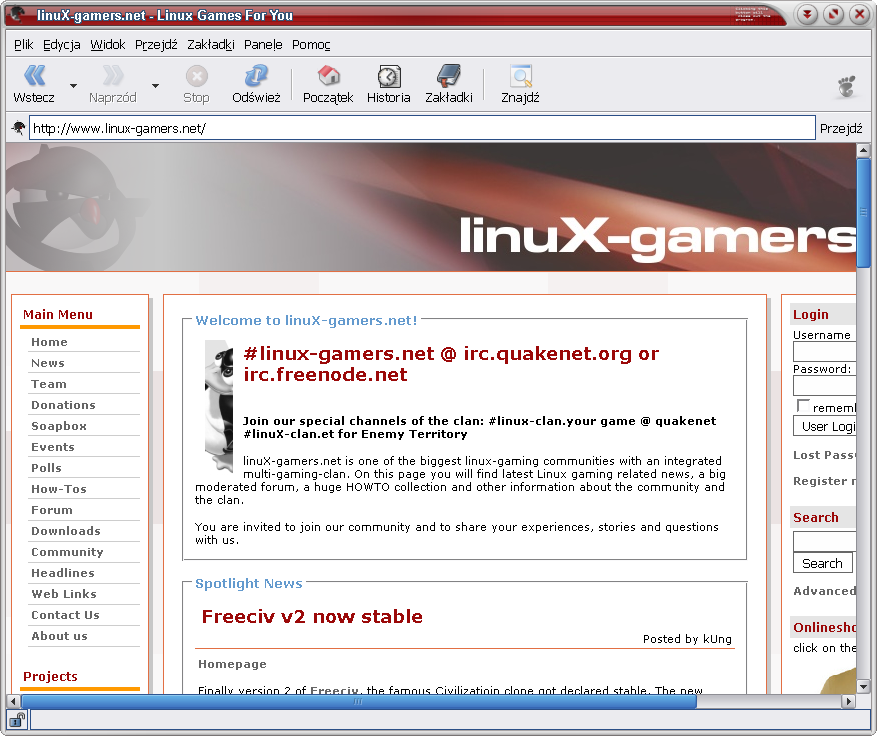Image resolution: width=877 pixels, height=736 pixels.
Task: Click the site favicon beside the address bar
Action: tap(18, 128)
